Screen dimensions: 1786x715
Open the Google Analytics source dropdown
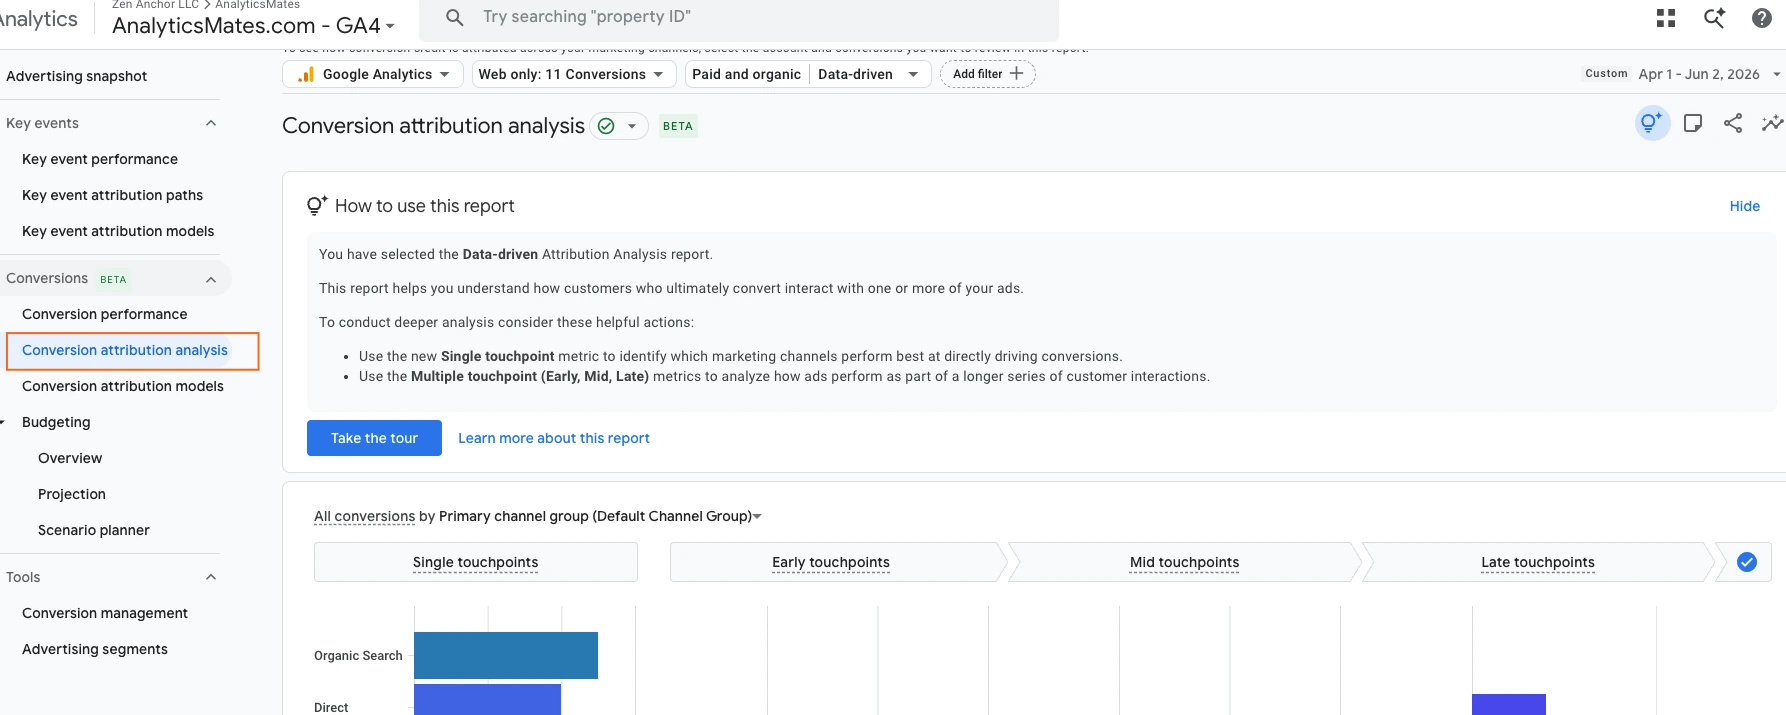372,74
